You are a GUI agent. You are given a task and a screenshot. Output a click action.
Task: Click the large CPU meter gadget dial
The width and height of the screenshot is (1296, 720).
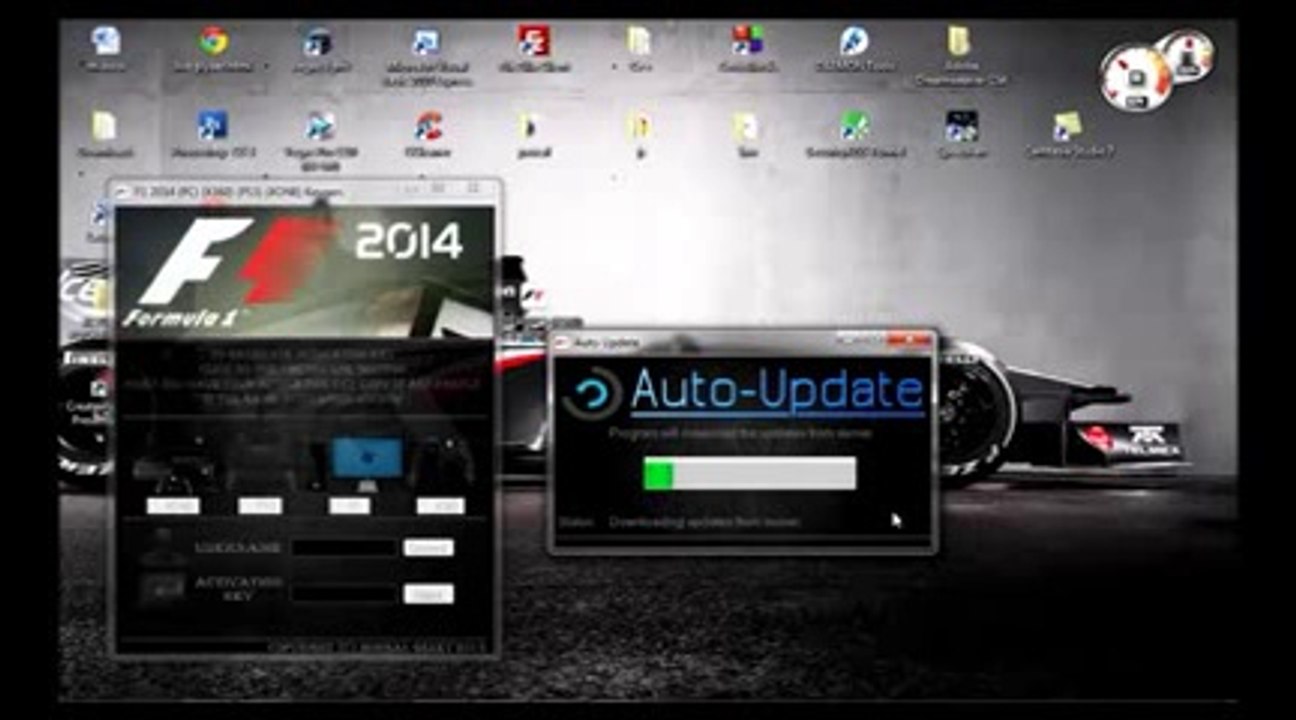click(x=1136, y=78)
